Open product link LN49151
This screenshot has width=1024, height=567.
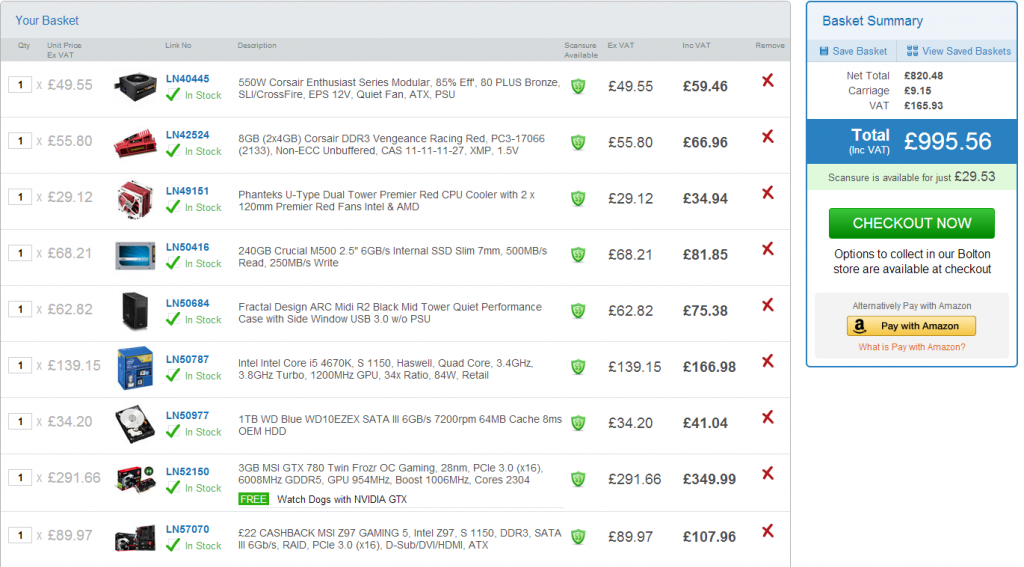click(187, 191)
